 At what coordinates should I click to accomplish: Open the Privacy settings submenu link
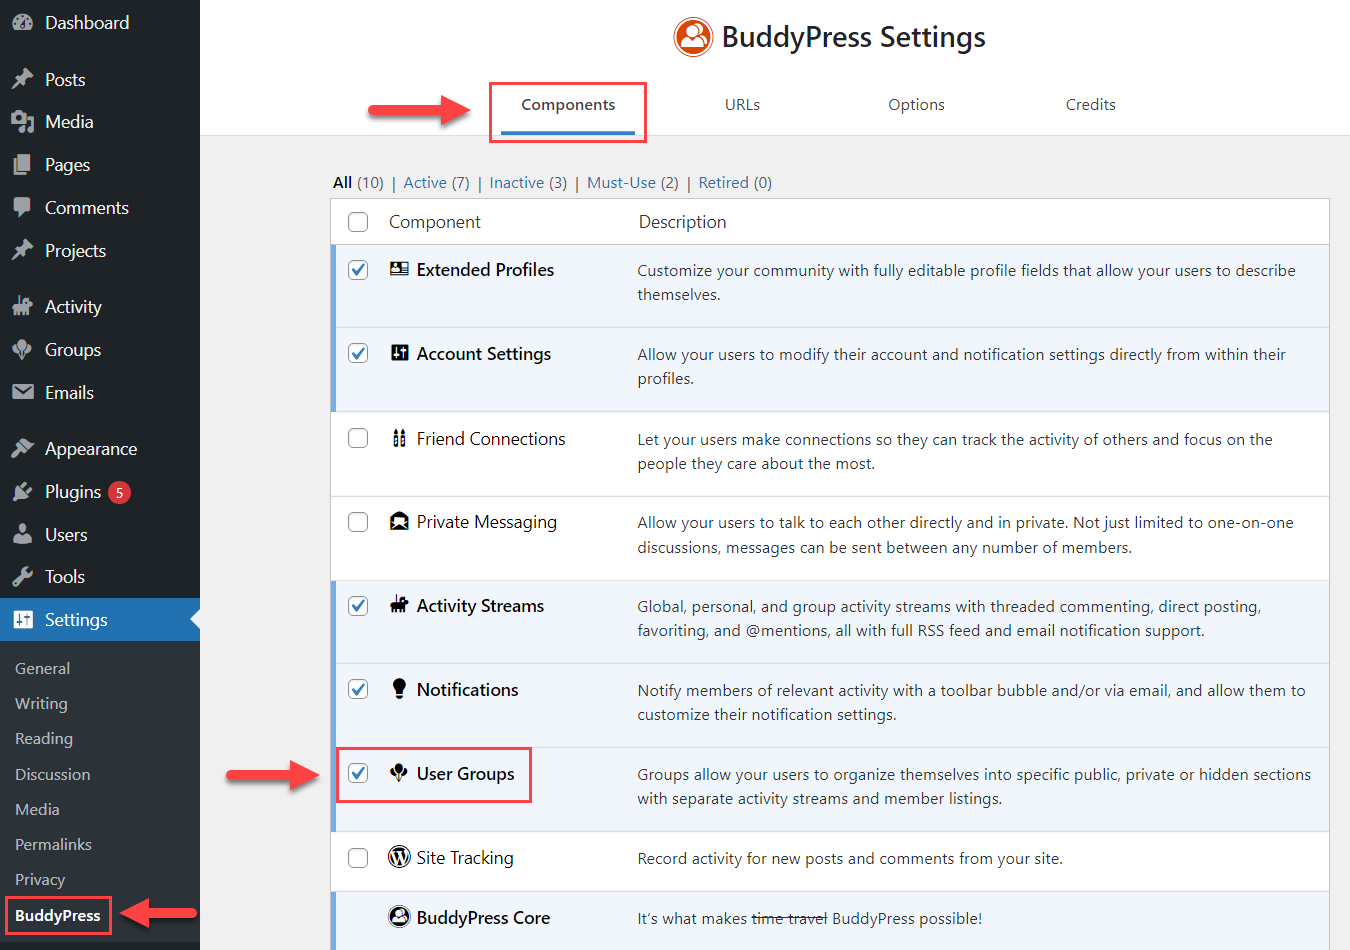tap(40, 880)
